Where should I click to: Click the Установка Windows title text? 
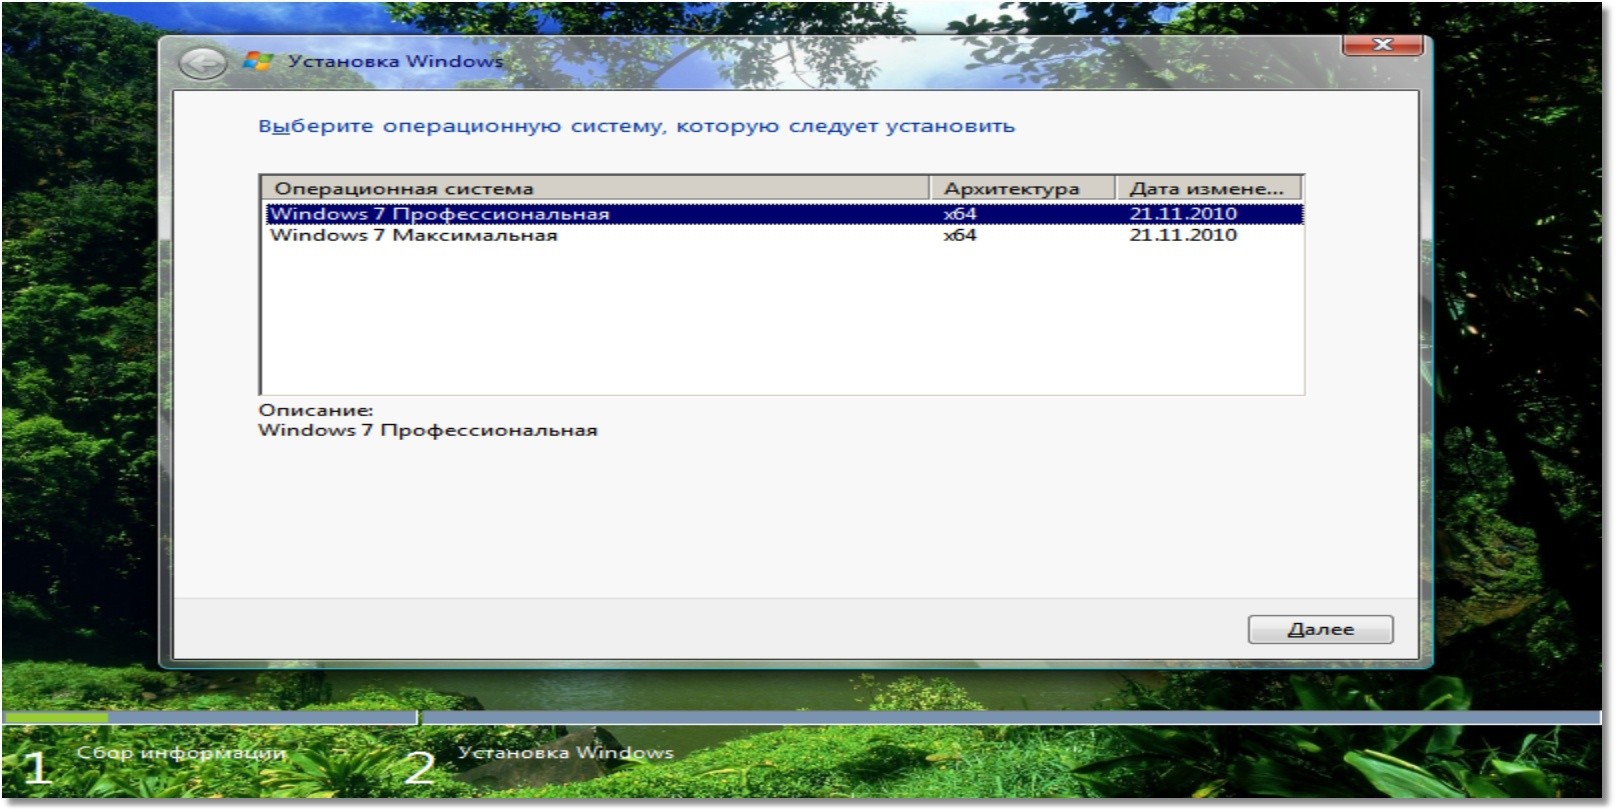[396, 61]
